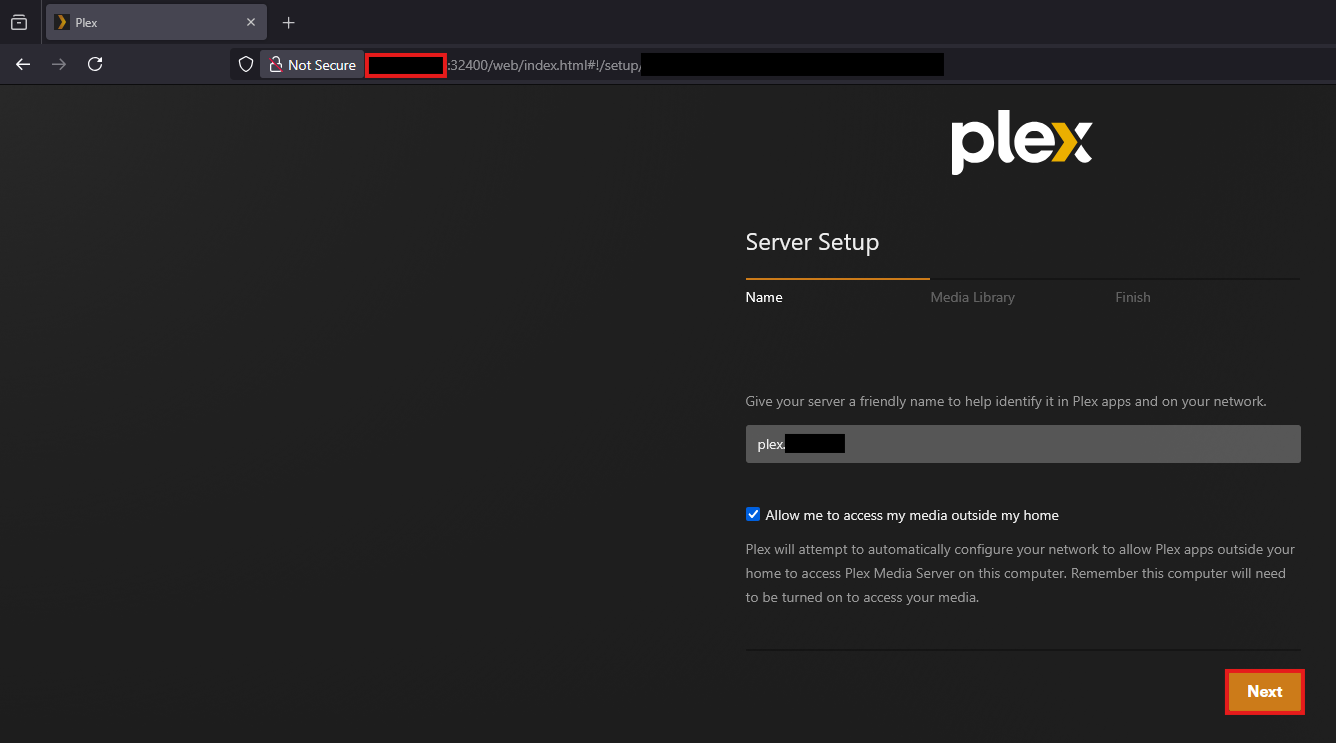Close the Plex browser tab
The image size is (1336, 743).
251,22
